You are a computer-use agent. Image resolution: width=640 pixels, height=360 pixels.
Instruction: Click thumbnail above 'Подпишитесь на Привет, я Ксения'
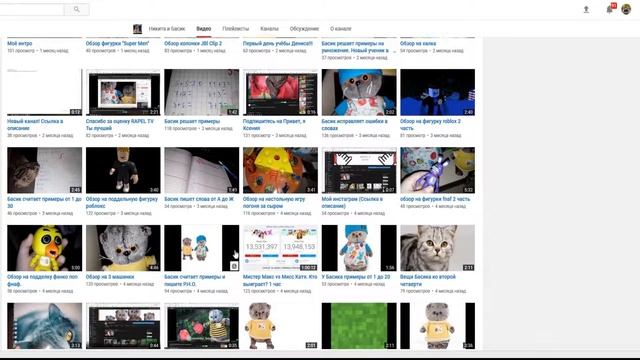[x=280, y=92]
